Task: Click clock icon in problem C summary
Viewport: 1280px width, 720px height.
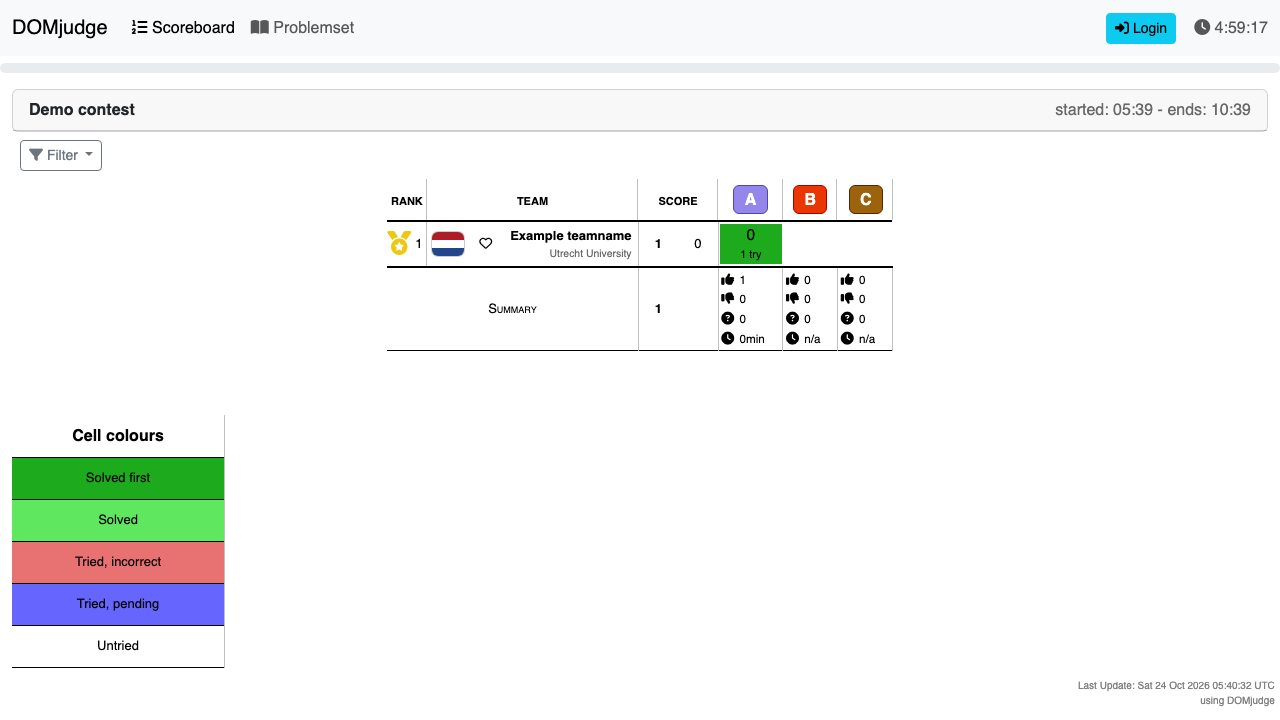Action: click(x=847, y=338)
